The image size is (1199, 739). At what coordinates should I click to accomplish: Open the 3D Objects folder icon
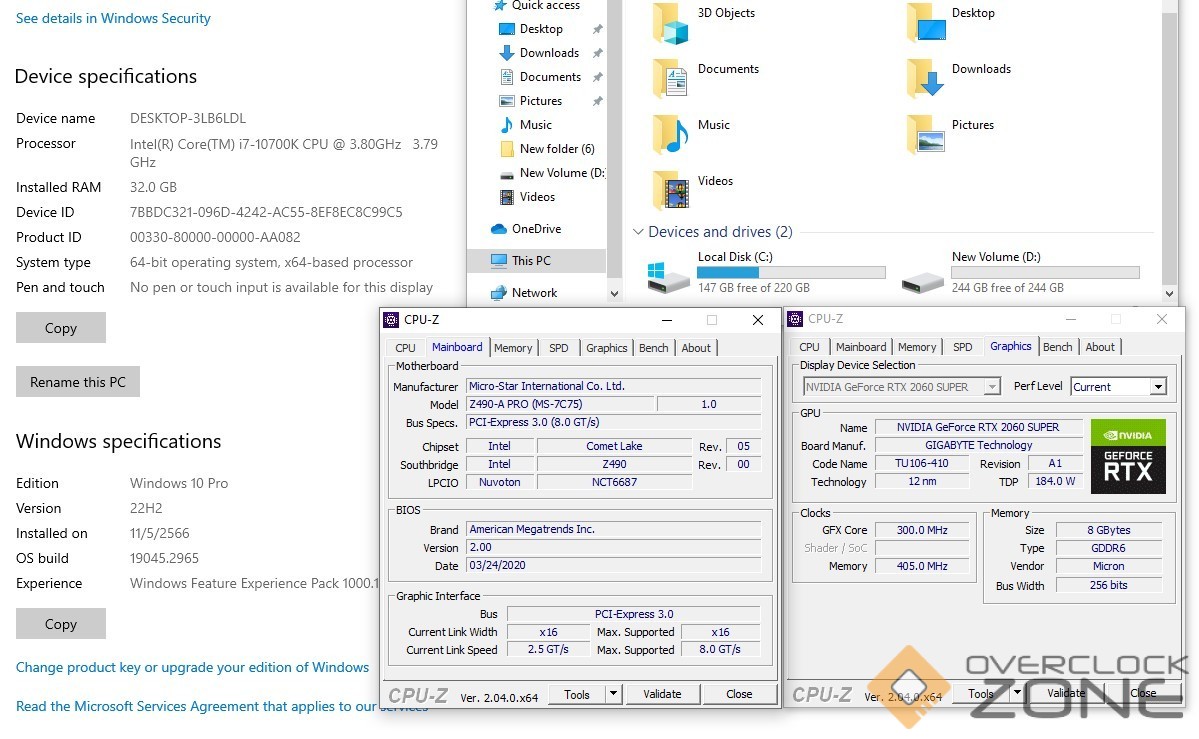(x=670, y=23)
